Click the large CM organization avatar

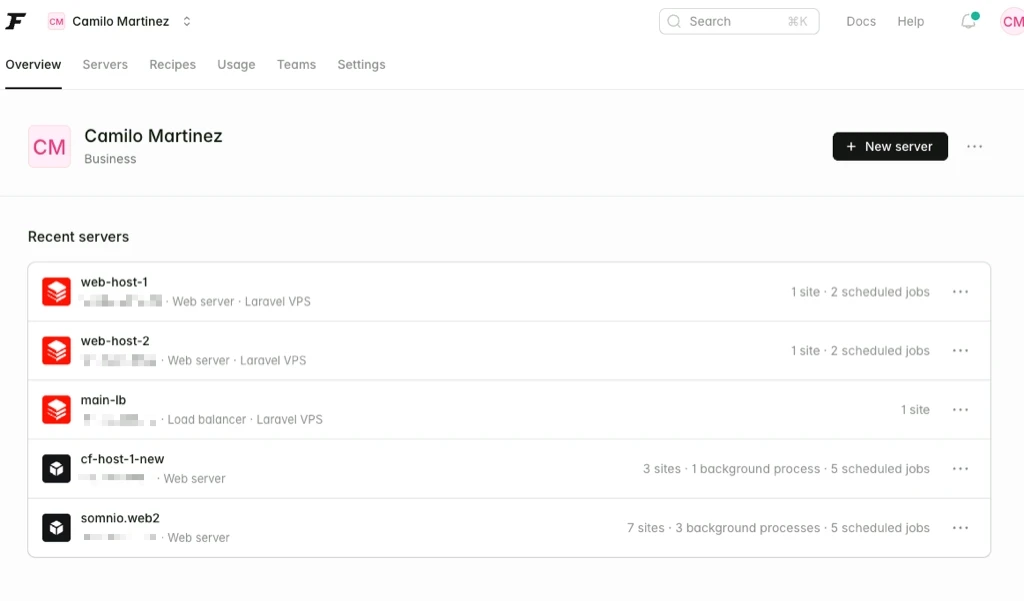click(49, 147)
